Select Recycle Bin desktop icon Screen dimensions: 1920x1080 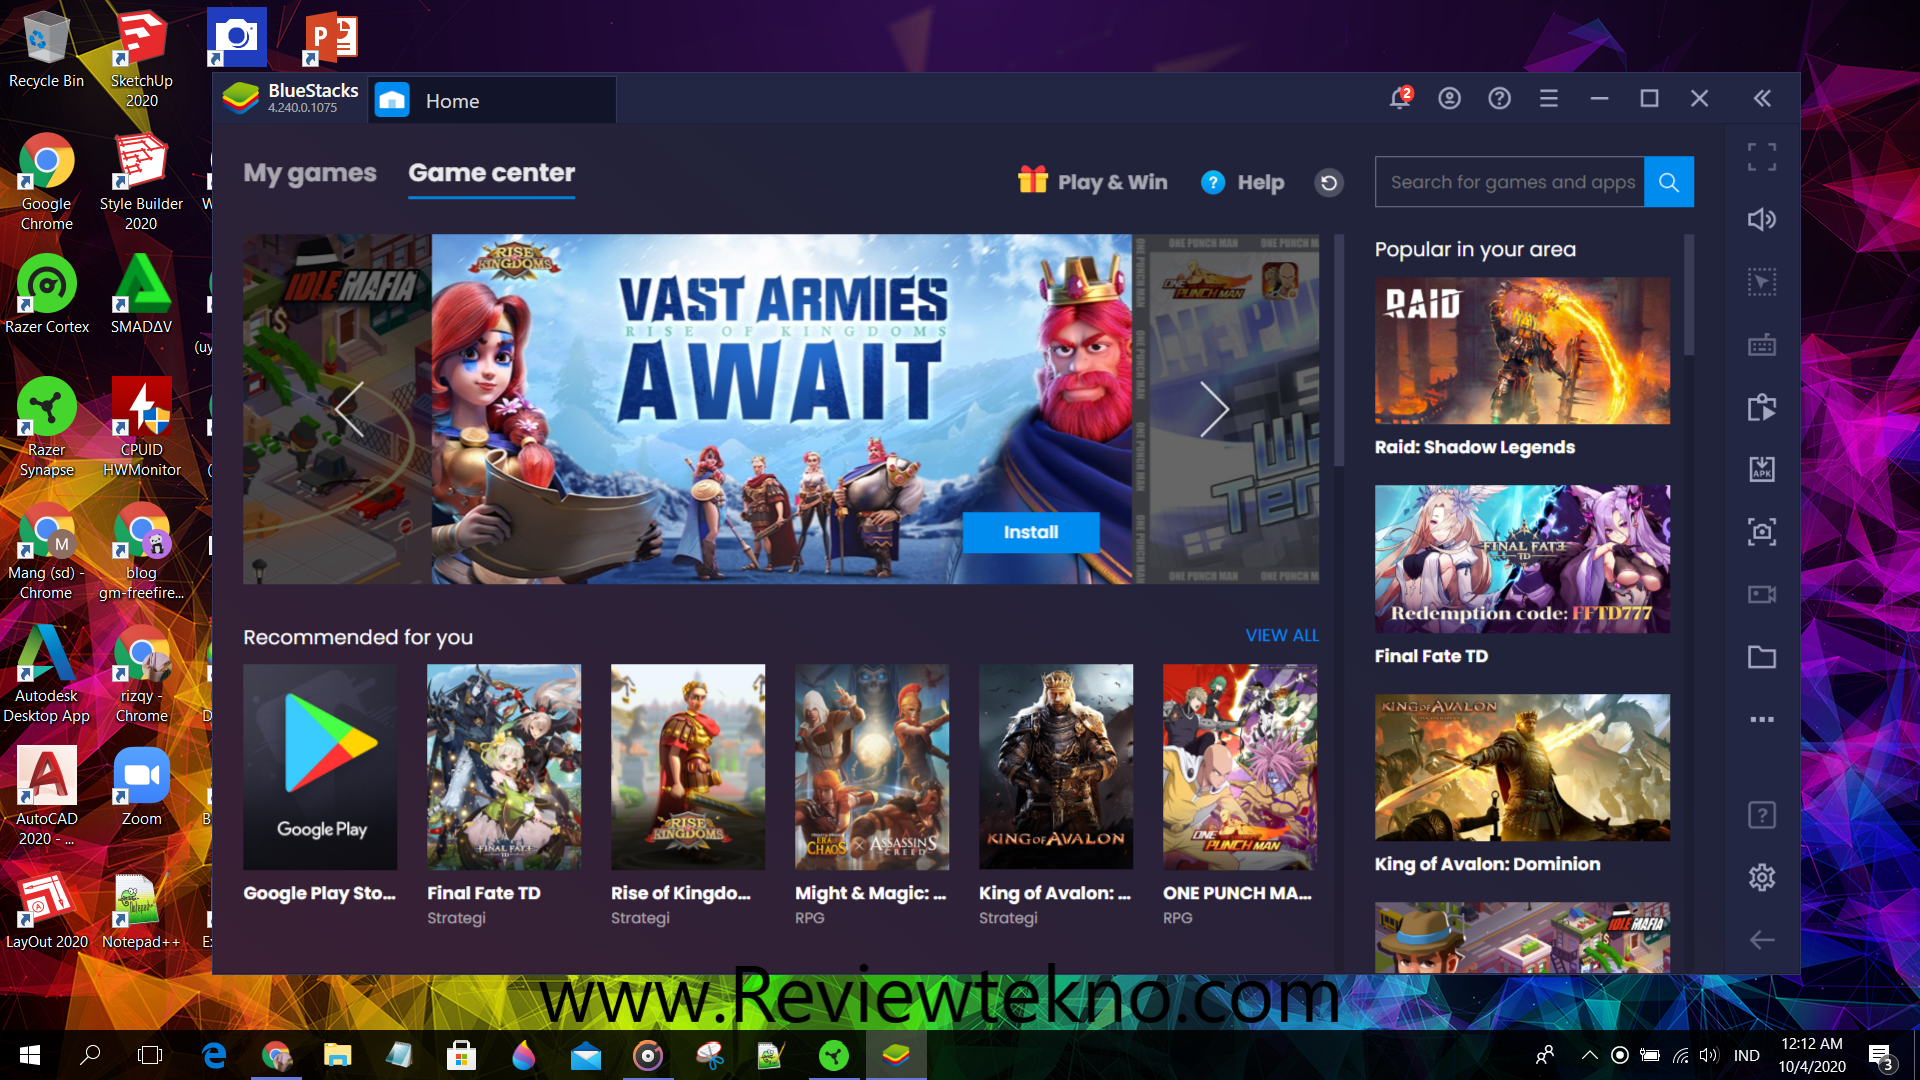coord(46,50)
